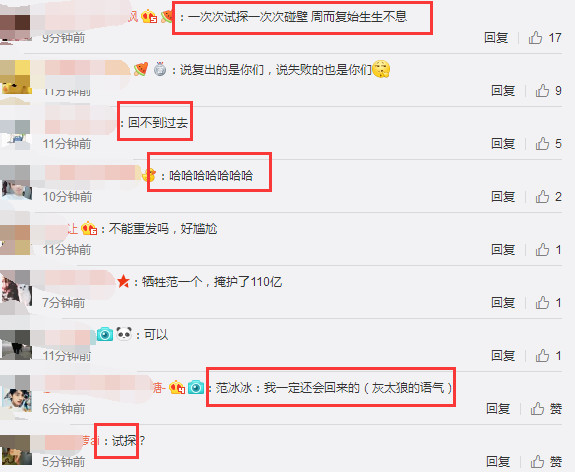Reply to the '哈哈哈哈哈哈哈' comment
575x472 pixels.
pos(503,197)
